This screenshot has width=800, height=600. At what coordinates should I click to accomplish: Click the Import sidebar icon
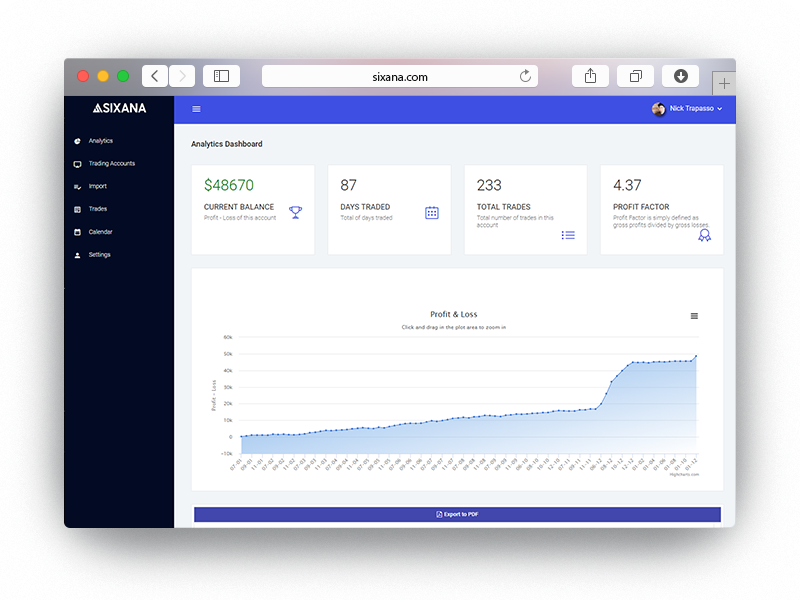[x=78, y=187]
